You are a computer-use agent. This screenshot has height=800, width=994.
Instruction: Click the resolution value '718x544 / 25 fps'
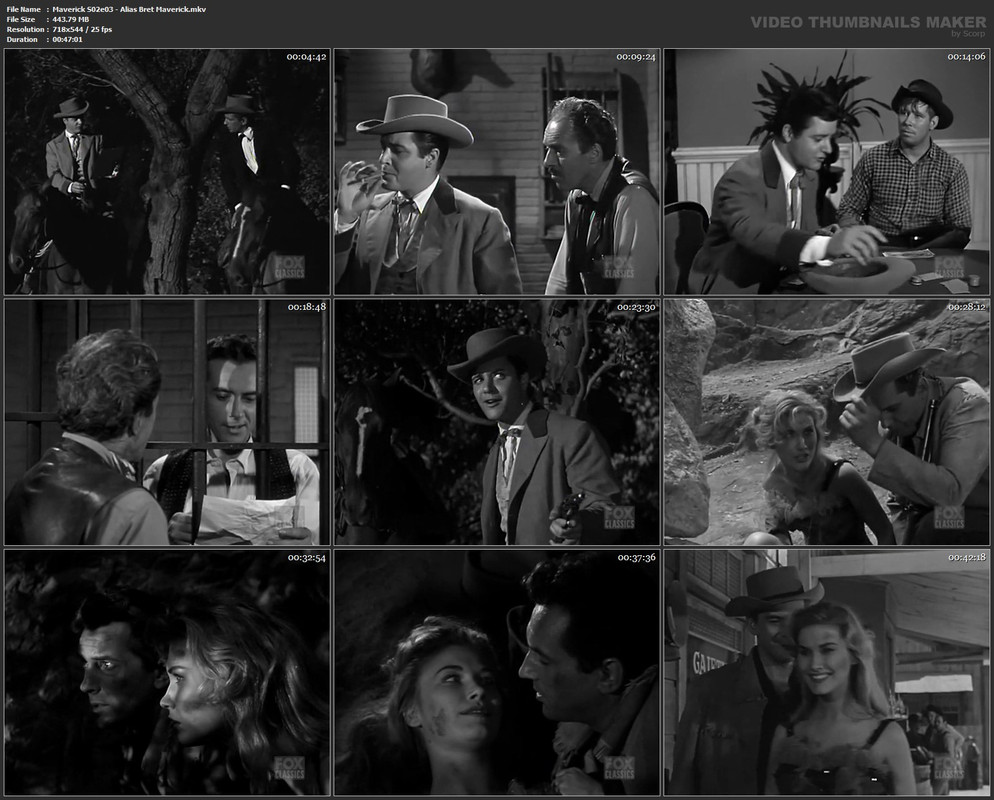tap(82, 29)
